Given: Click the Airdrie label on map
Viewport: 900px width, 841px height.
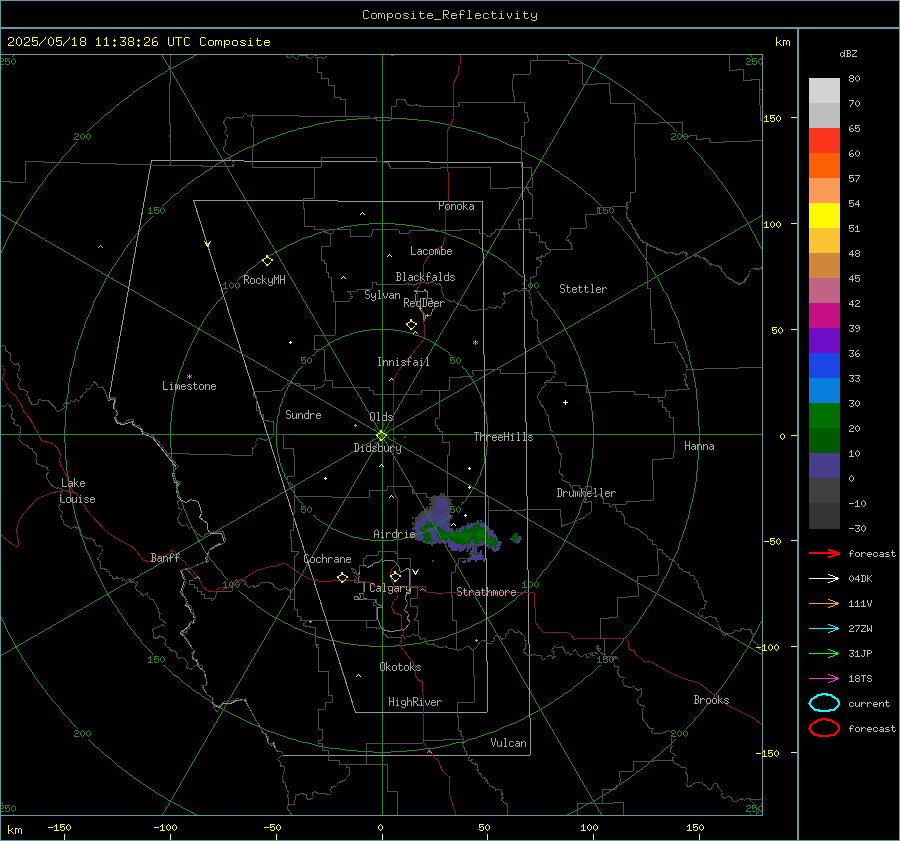Looking at the screenshot, I should [394, 534].
